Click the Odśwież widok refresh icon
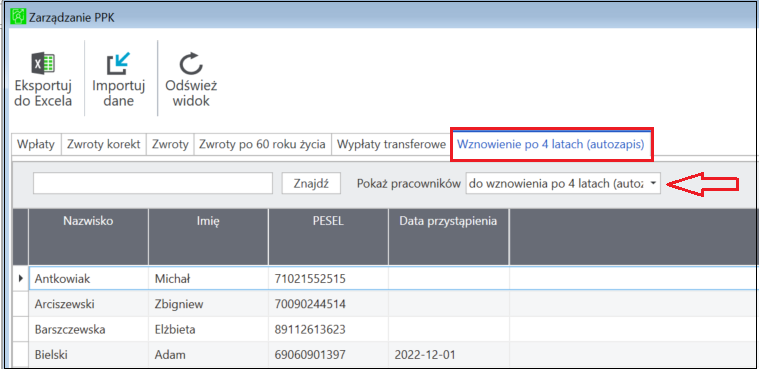The width and height of the screenshot is (759, 369). point(191,64)
